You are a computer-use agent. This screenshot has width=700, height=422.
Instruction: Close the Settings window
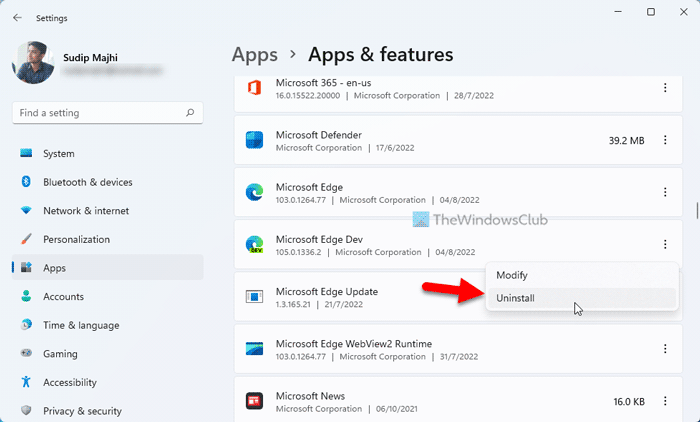683,12
